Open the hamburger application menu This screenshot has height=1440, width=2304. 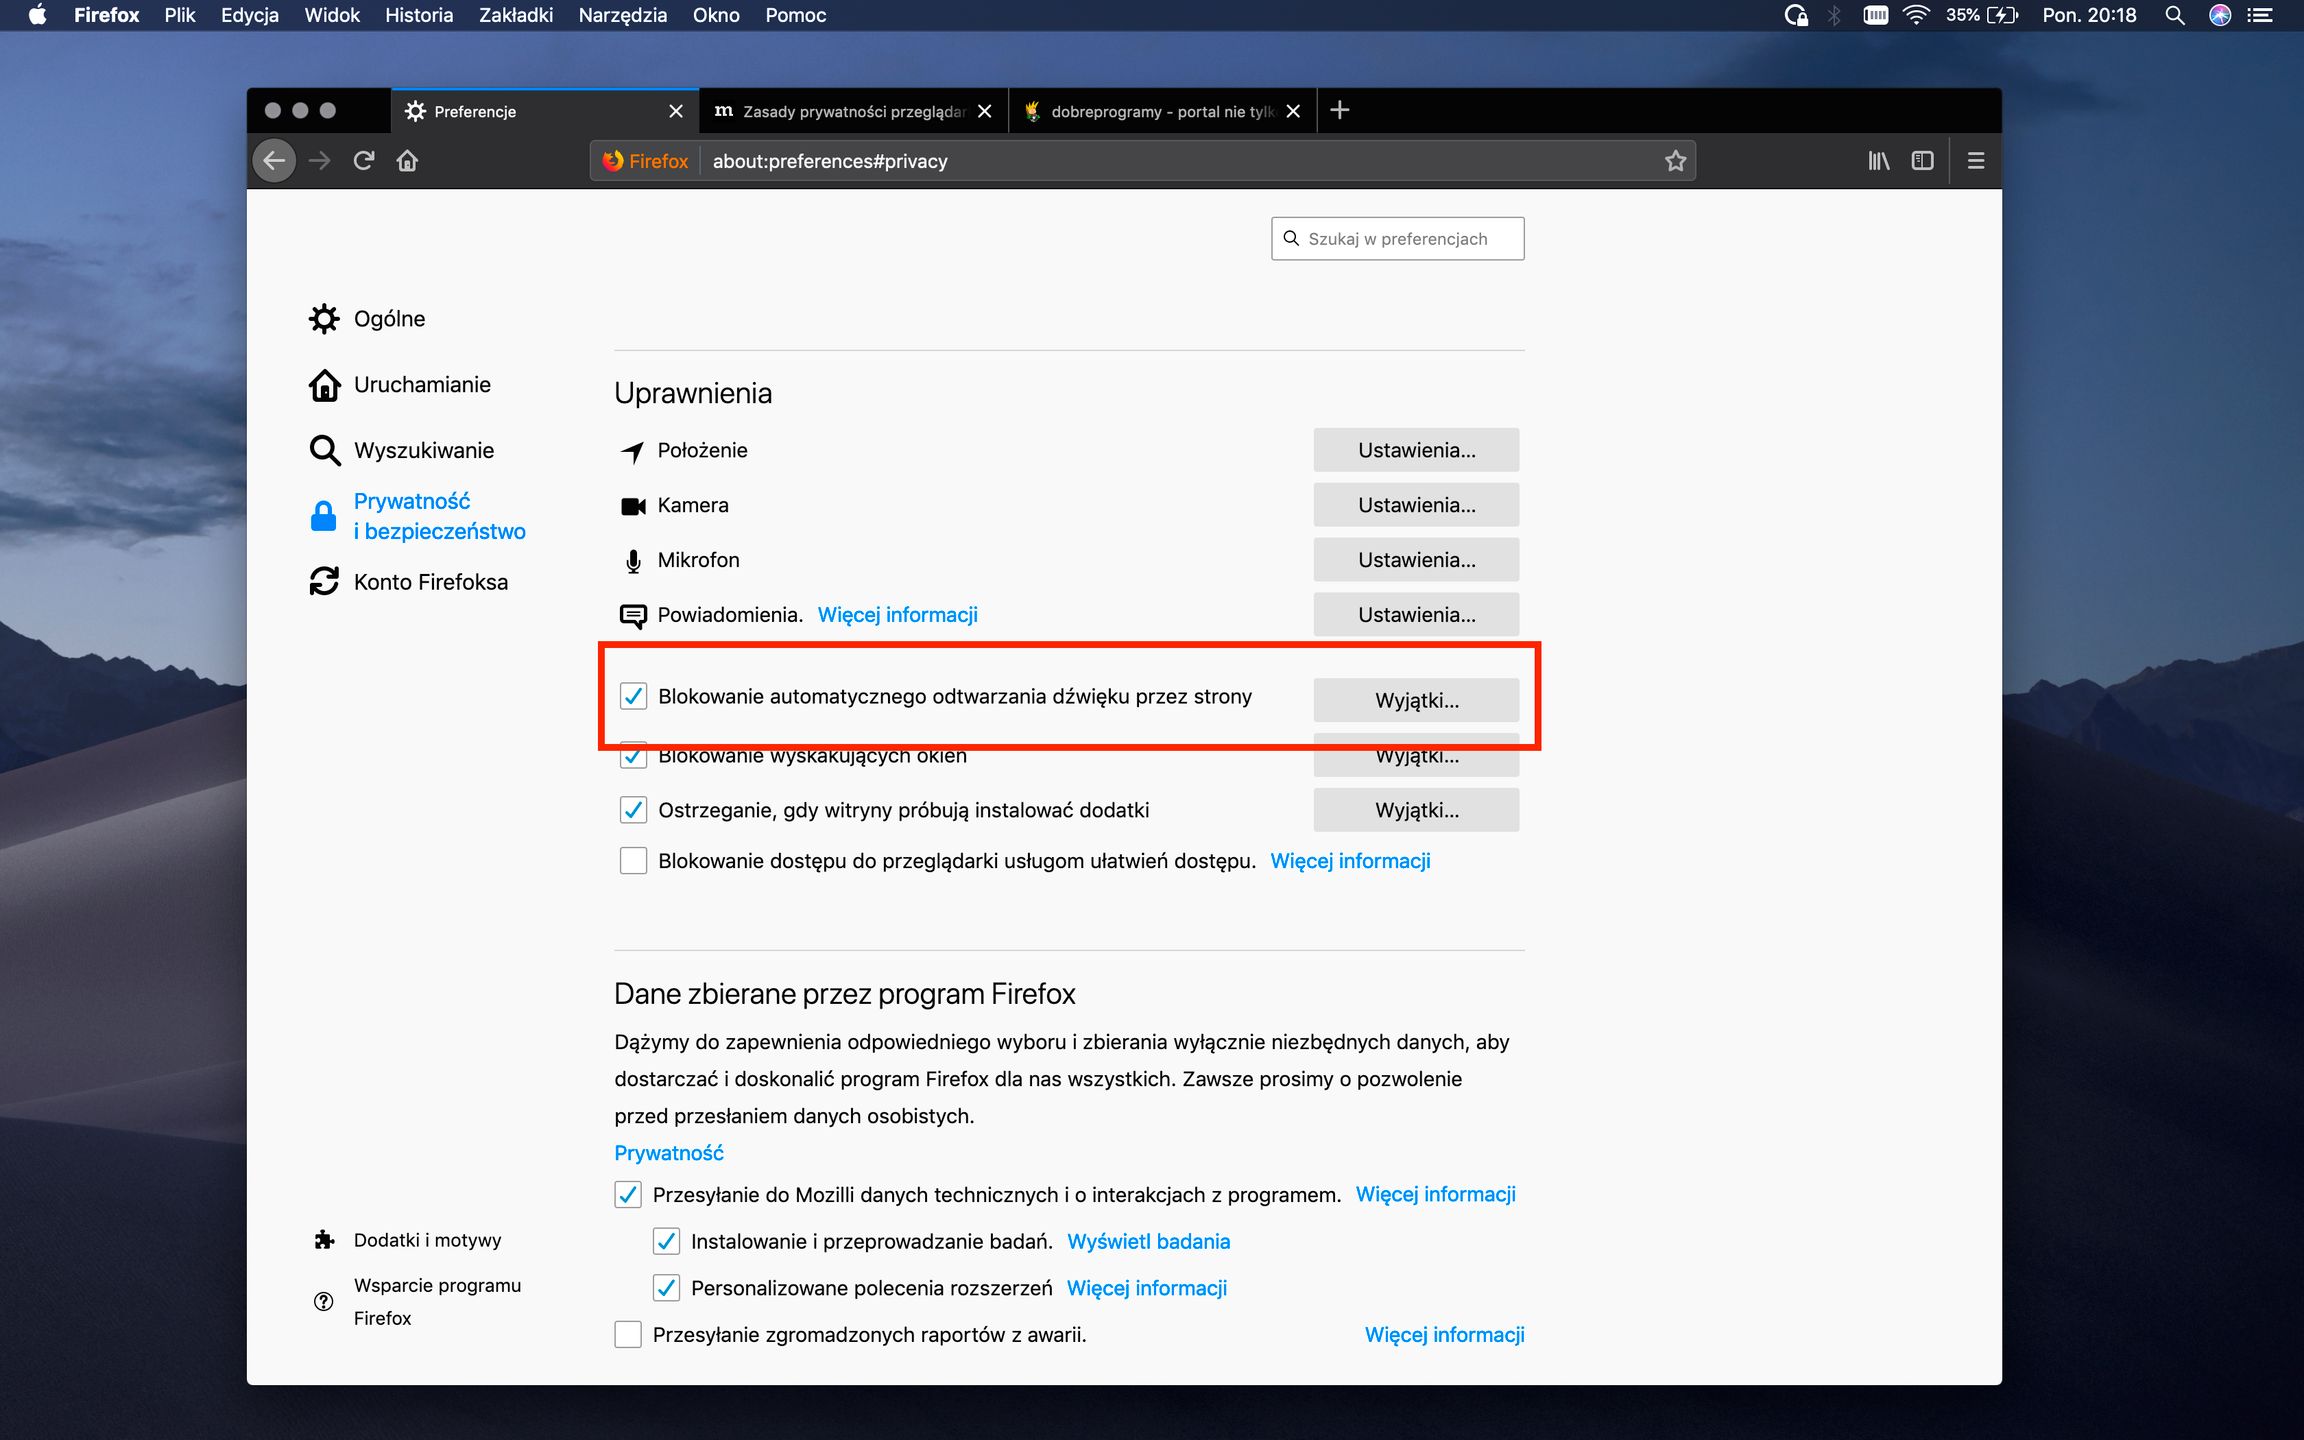[1975, 160]
